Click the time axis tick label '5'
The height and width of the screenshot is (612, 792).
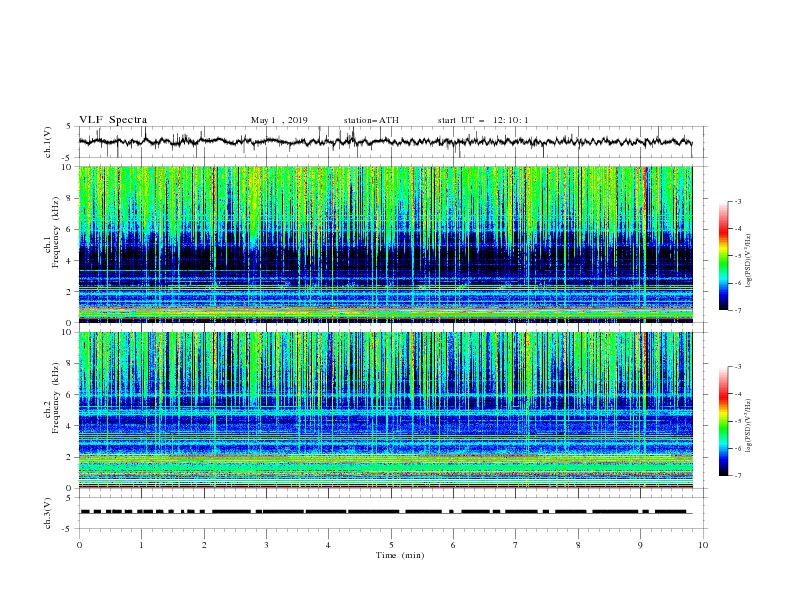pyautogui.click(x=391, y=545)
